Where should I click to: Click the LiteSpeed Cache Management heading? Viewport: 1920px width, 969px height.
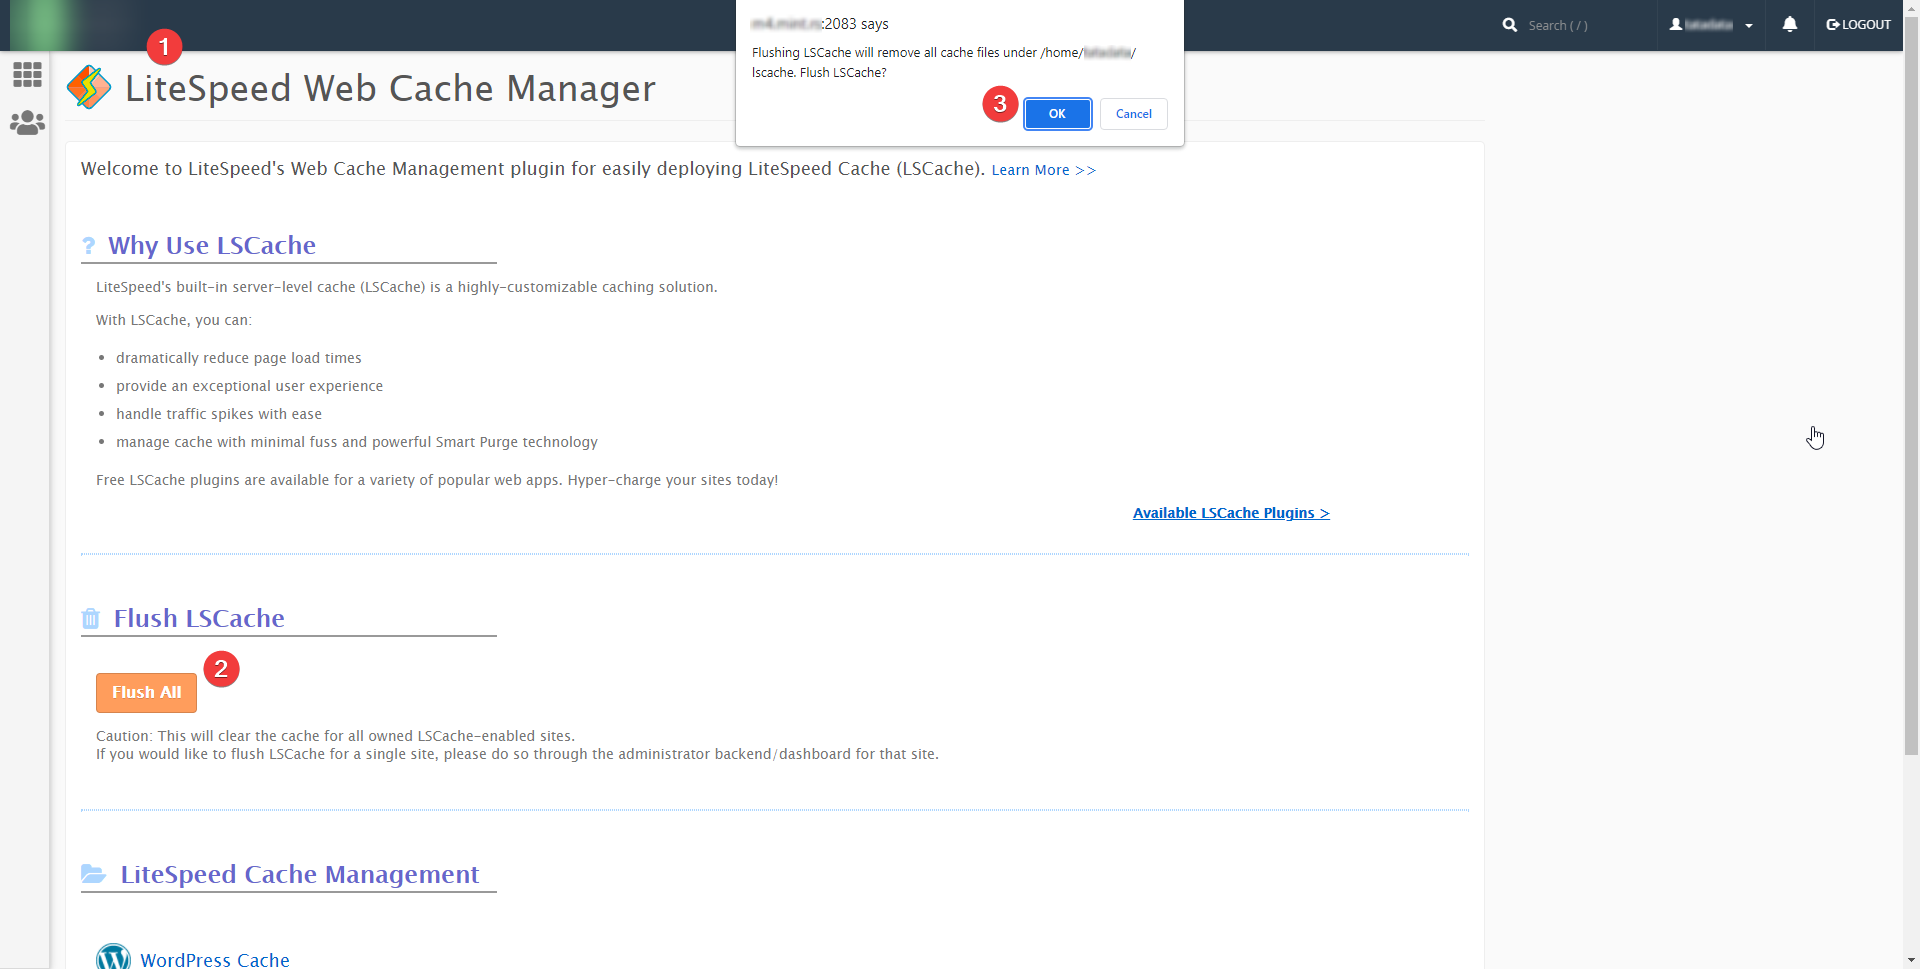(300, 874)
